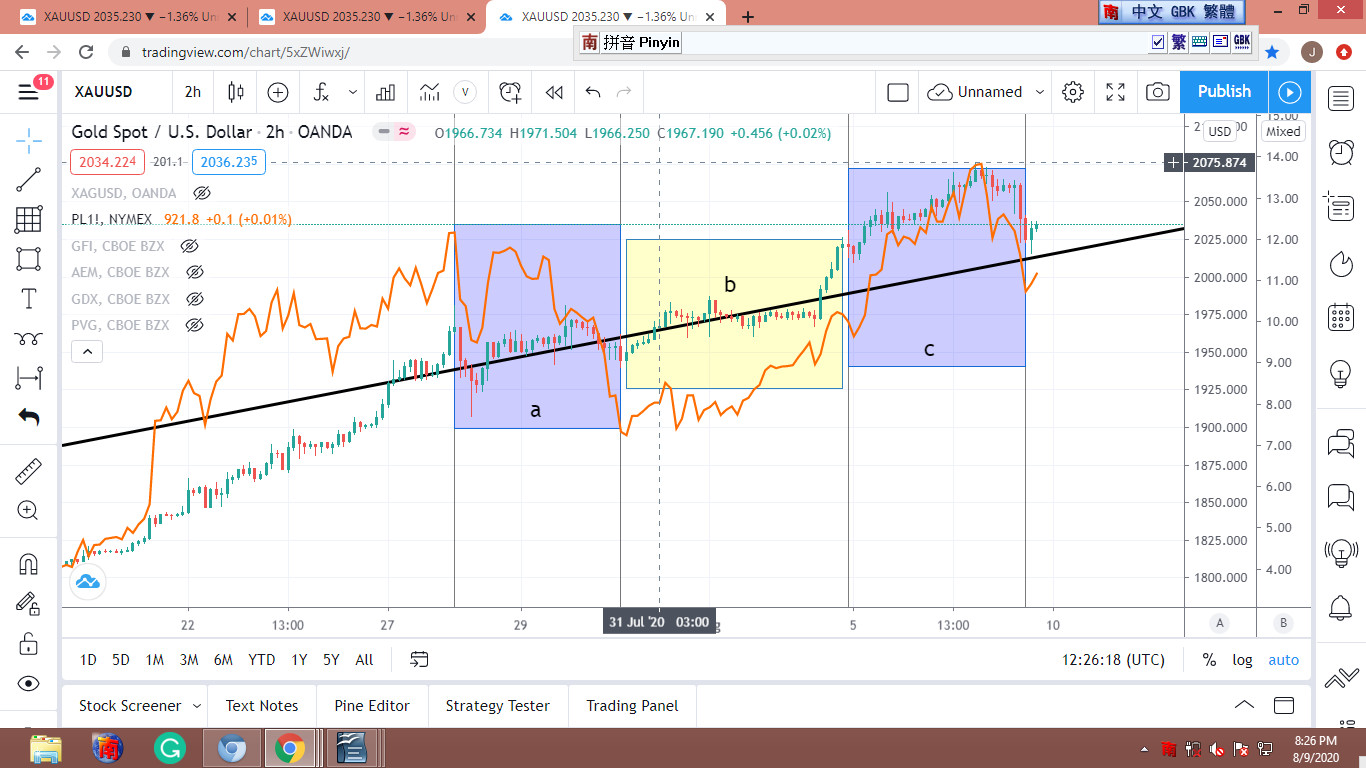The height and width of the screenshot is (768, 1366).
Task: Toggle visibility of XAGUSD comparison symbol
Action: (x=202, y=193)
